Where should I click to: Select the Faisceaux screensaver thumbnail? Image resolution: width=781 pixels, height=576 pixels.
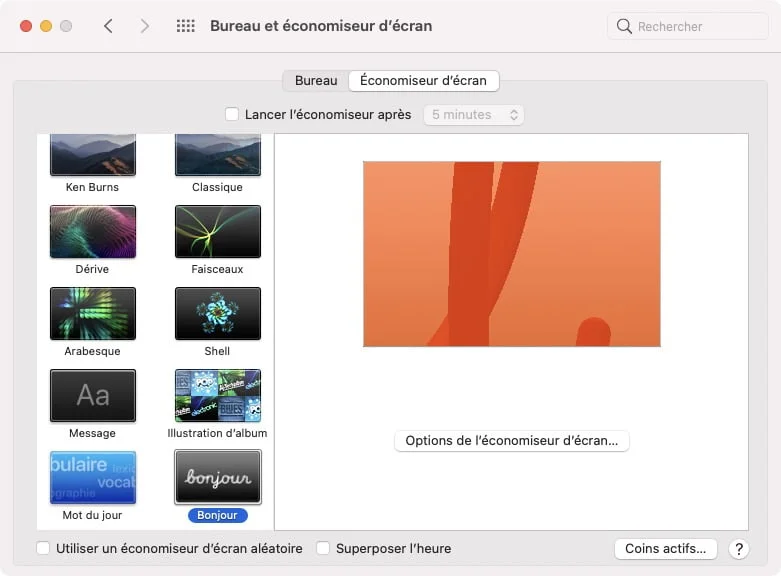tap(218, 232)
